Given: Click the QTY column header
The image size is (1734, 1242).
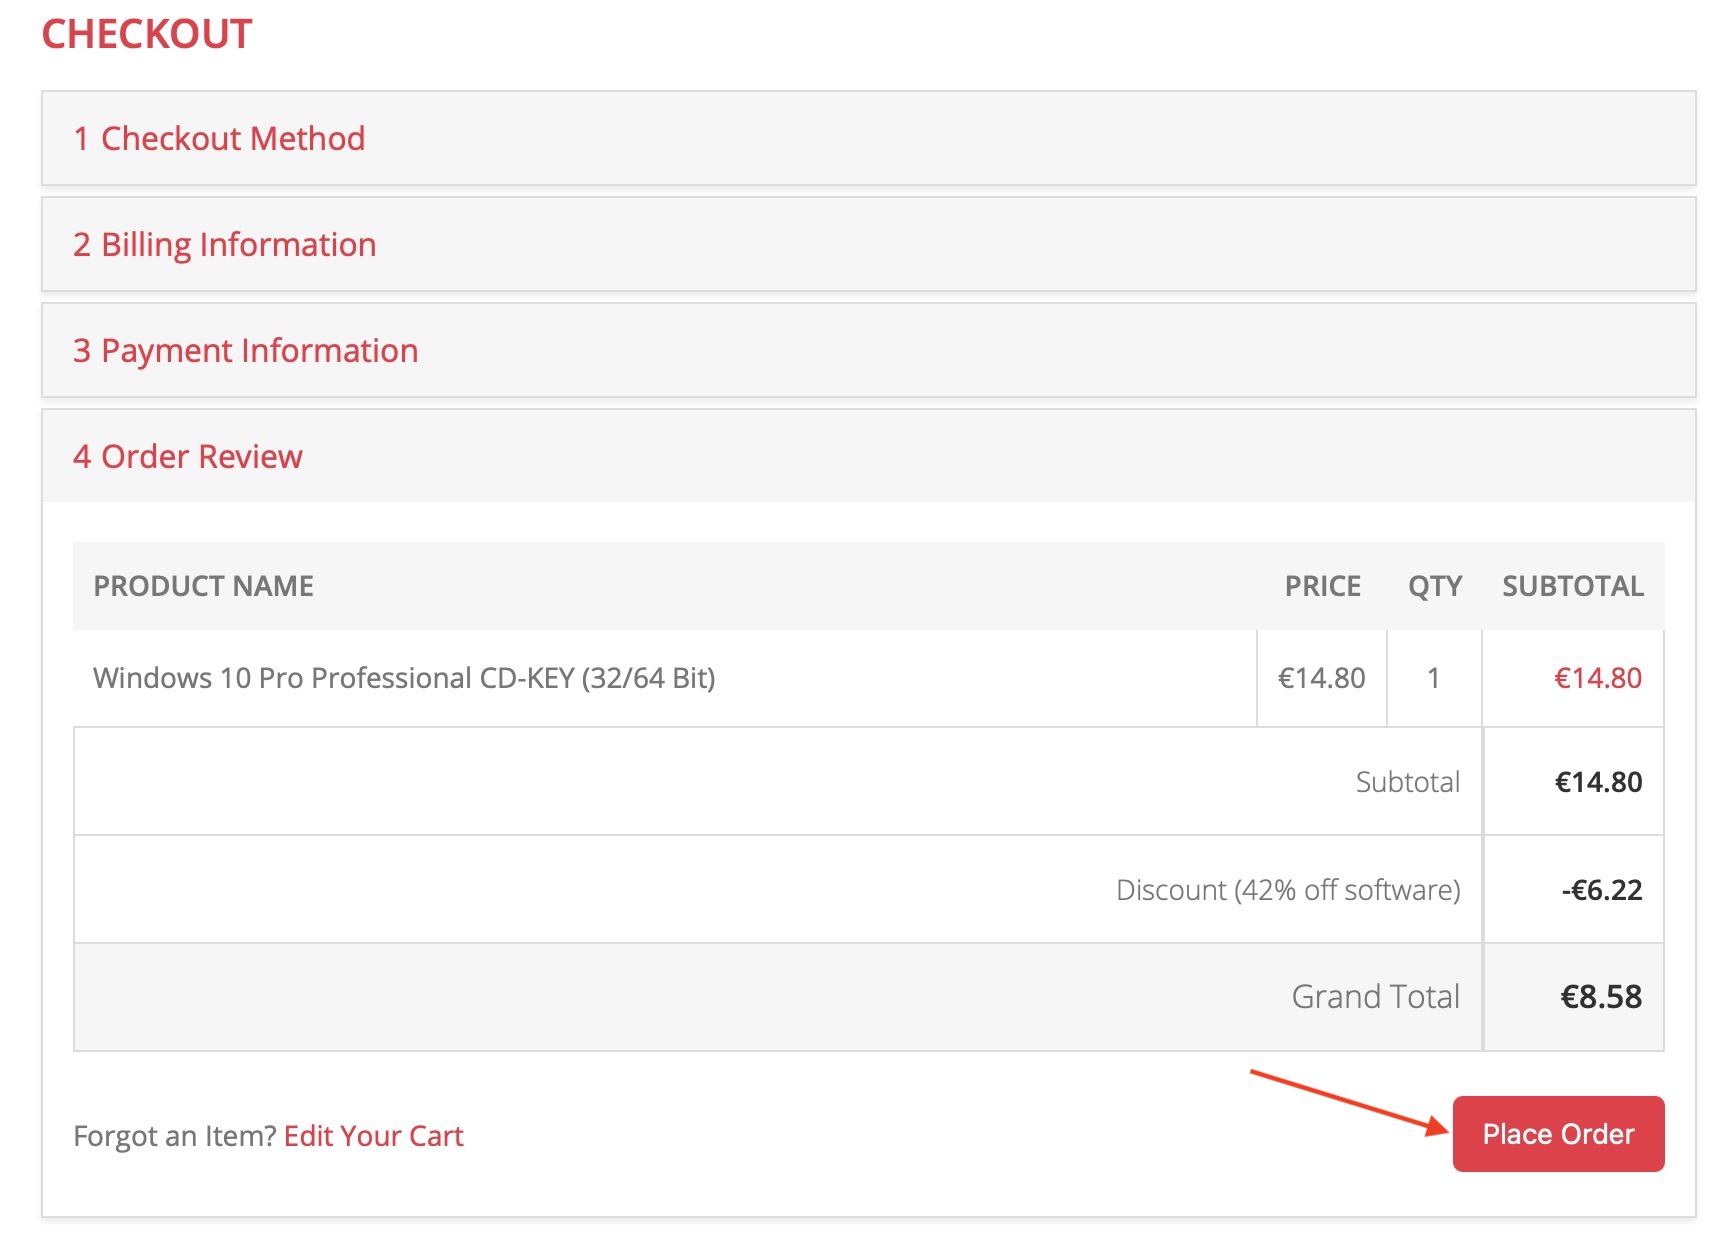Looking at the screenshot, I should point(1434,586).
